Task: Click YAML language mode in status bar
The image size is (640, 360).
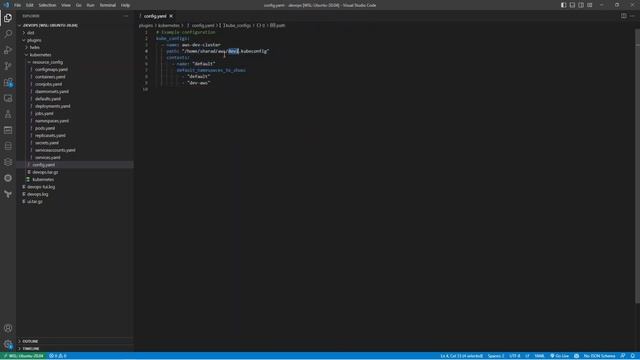Action: point(539,356)
